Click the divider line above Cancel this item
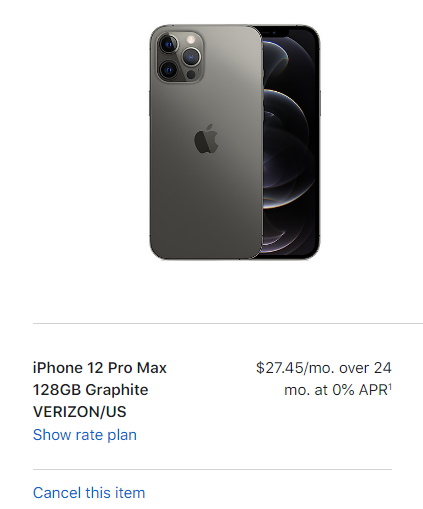423x509 pixels. [x=212, y=470]
